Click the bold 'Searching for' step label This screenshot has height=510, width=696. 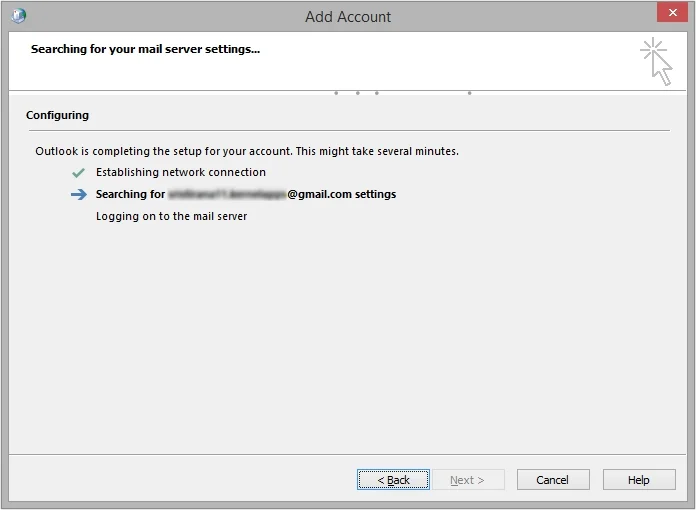[x=130, y=195]
